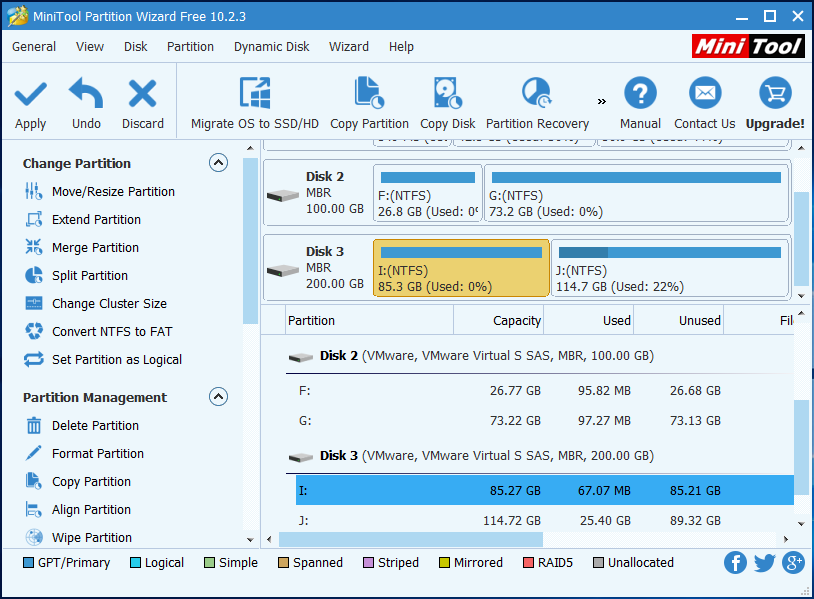
Task: Click the GPT/Primary legend color box
Action: (x=29, y=563)
